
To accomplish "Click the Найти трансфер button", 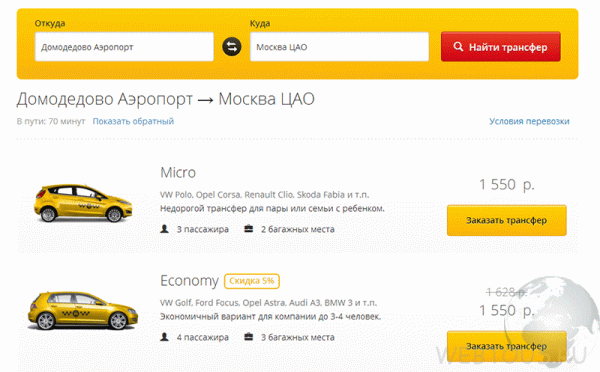I will pyautogui.click(x=501, y=47).
